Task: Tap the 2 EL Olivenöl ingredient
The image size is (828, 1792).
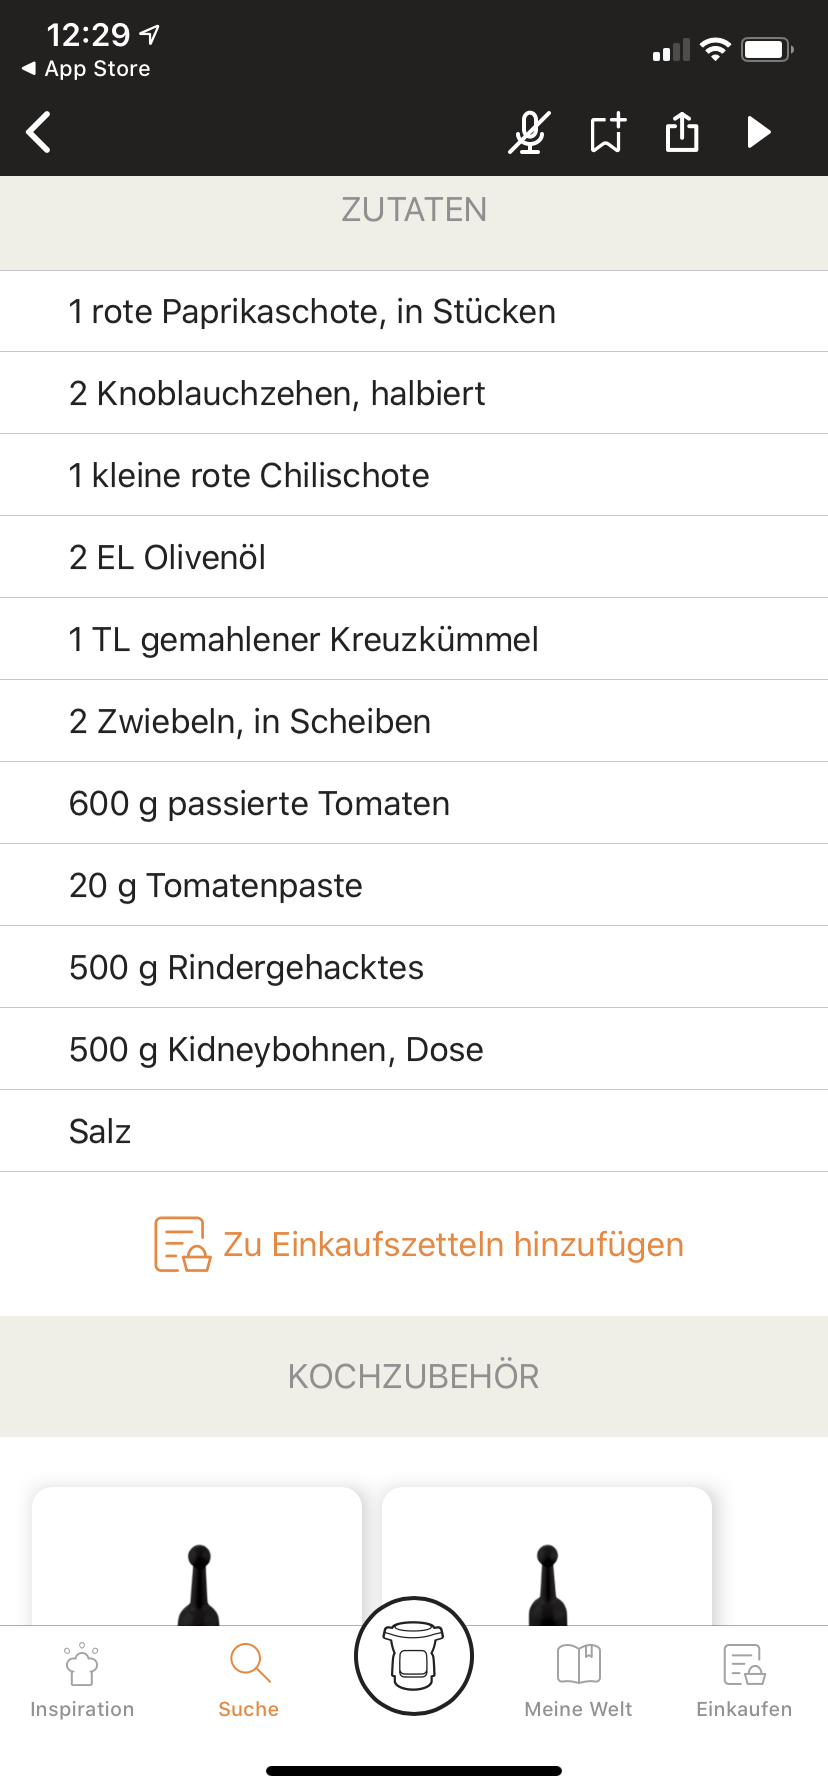Action: [x=168, y=557]
